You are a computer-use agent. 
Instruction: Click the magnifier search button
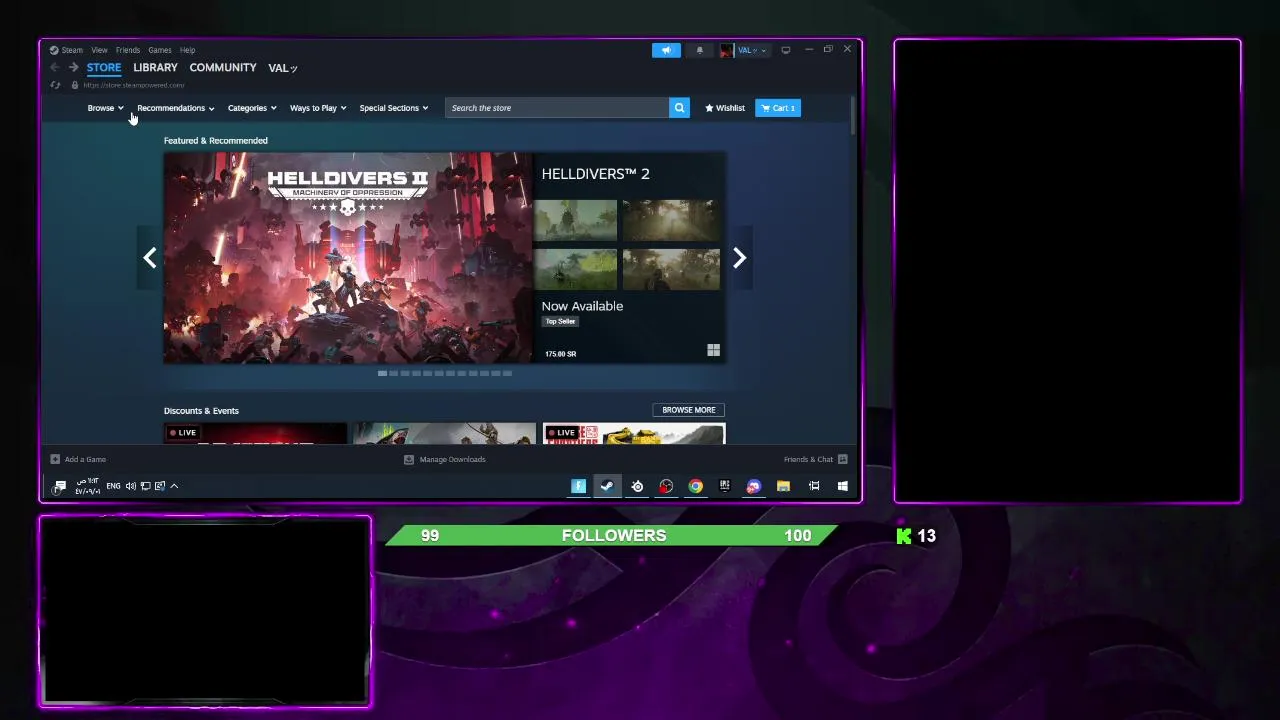[679, 108]
